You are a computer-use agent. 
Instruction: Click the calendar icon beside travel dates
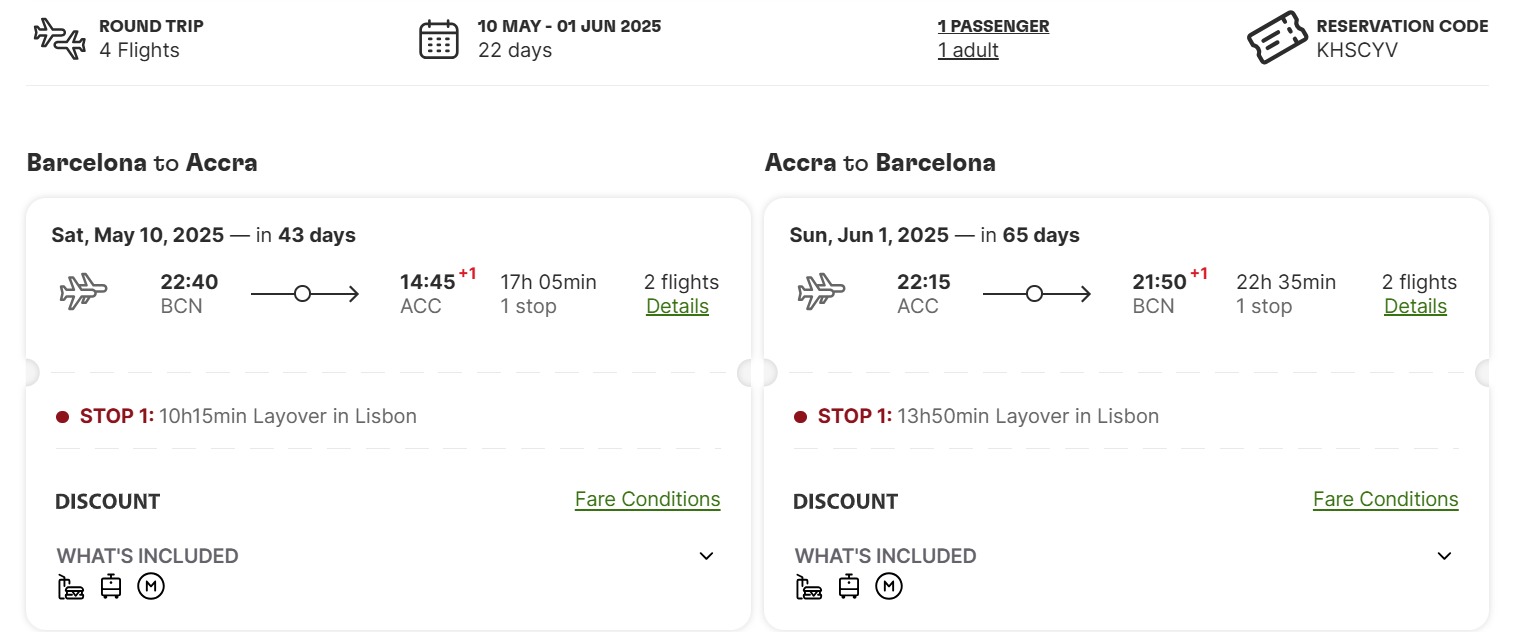click(439, 39)
